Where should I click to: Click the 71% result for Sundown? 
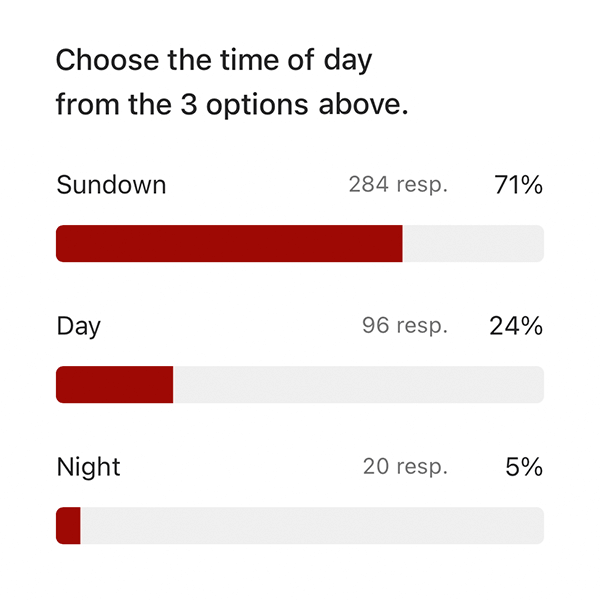[x=517, y=185]
